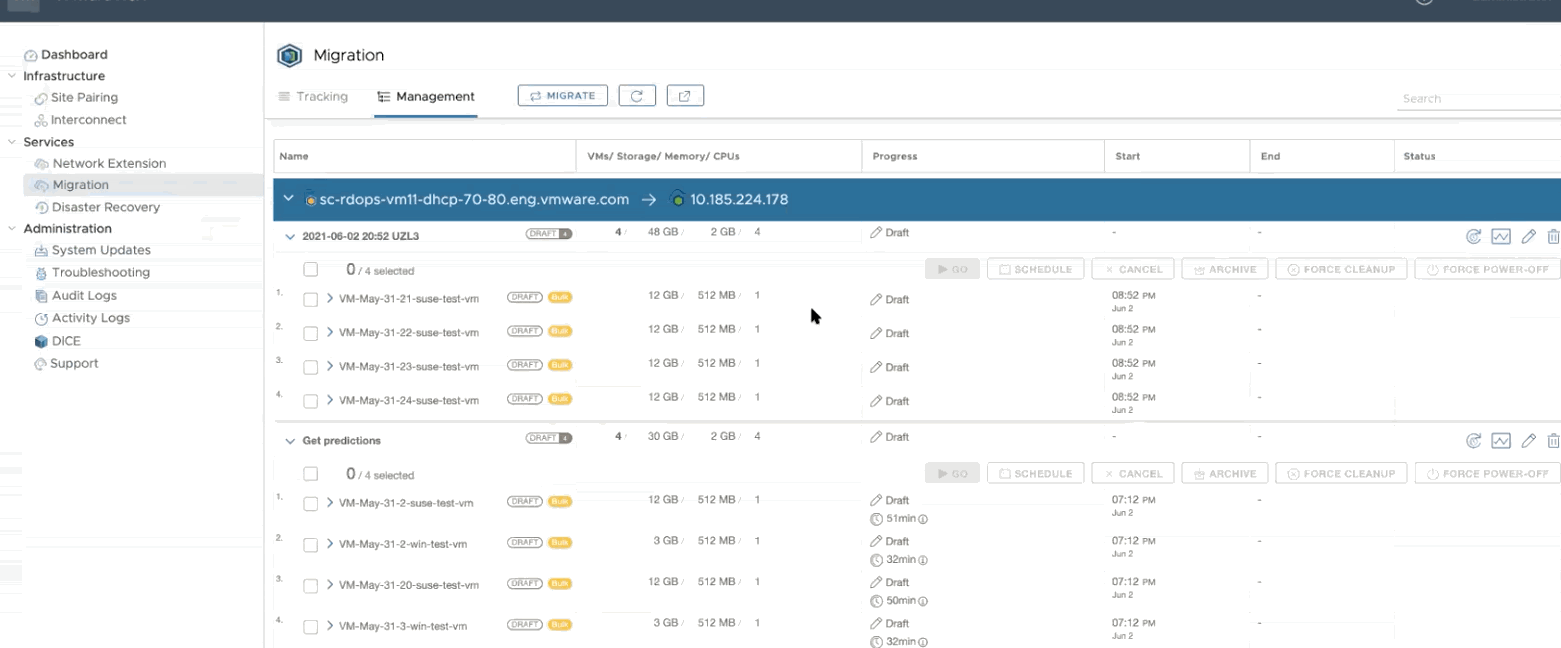Expand VM-May-31-23-suse-test-vm row details
Image resolution: width=1561 pixels, height=648 pixels.
click(x=330, y=366)
